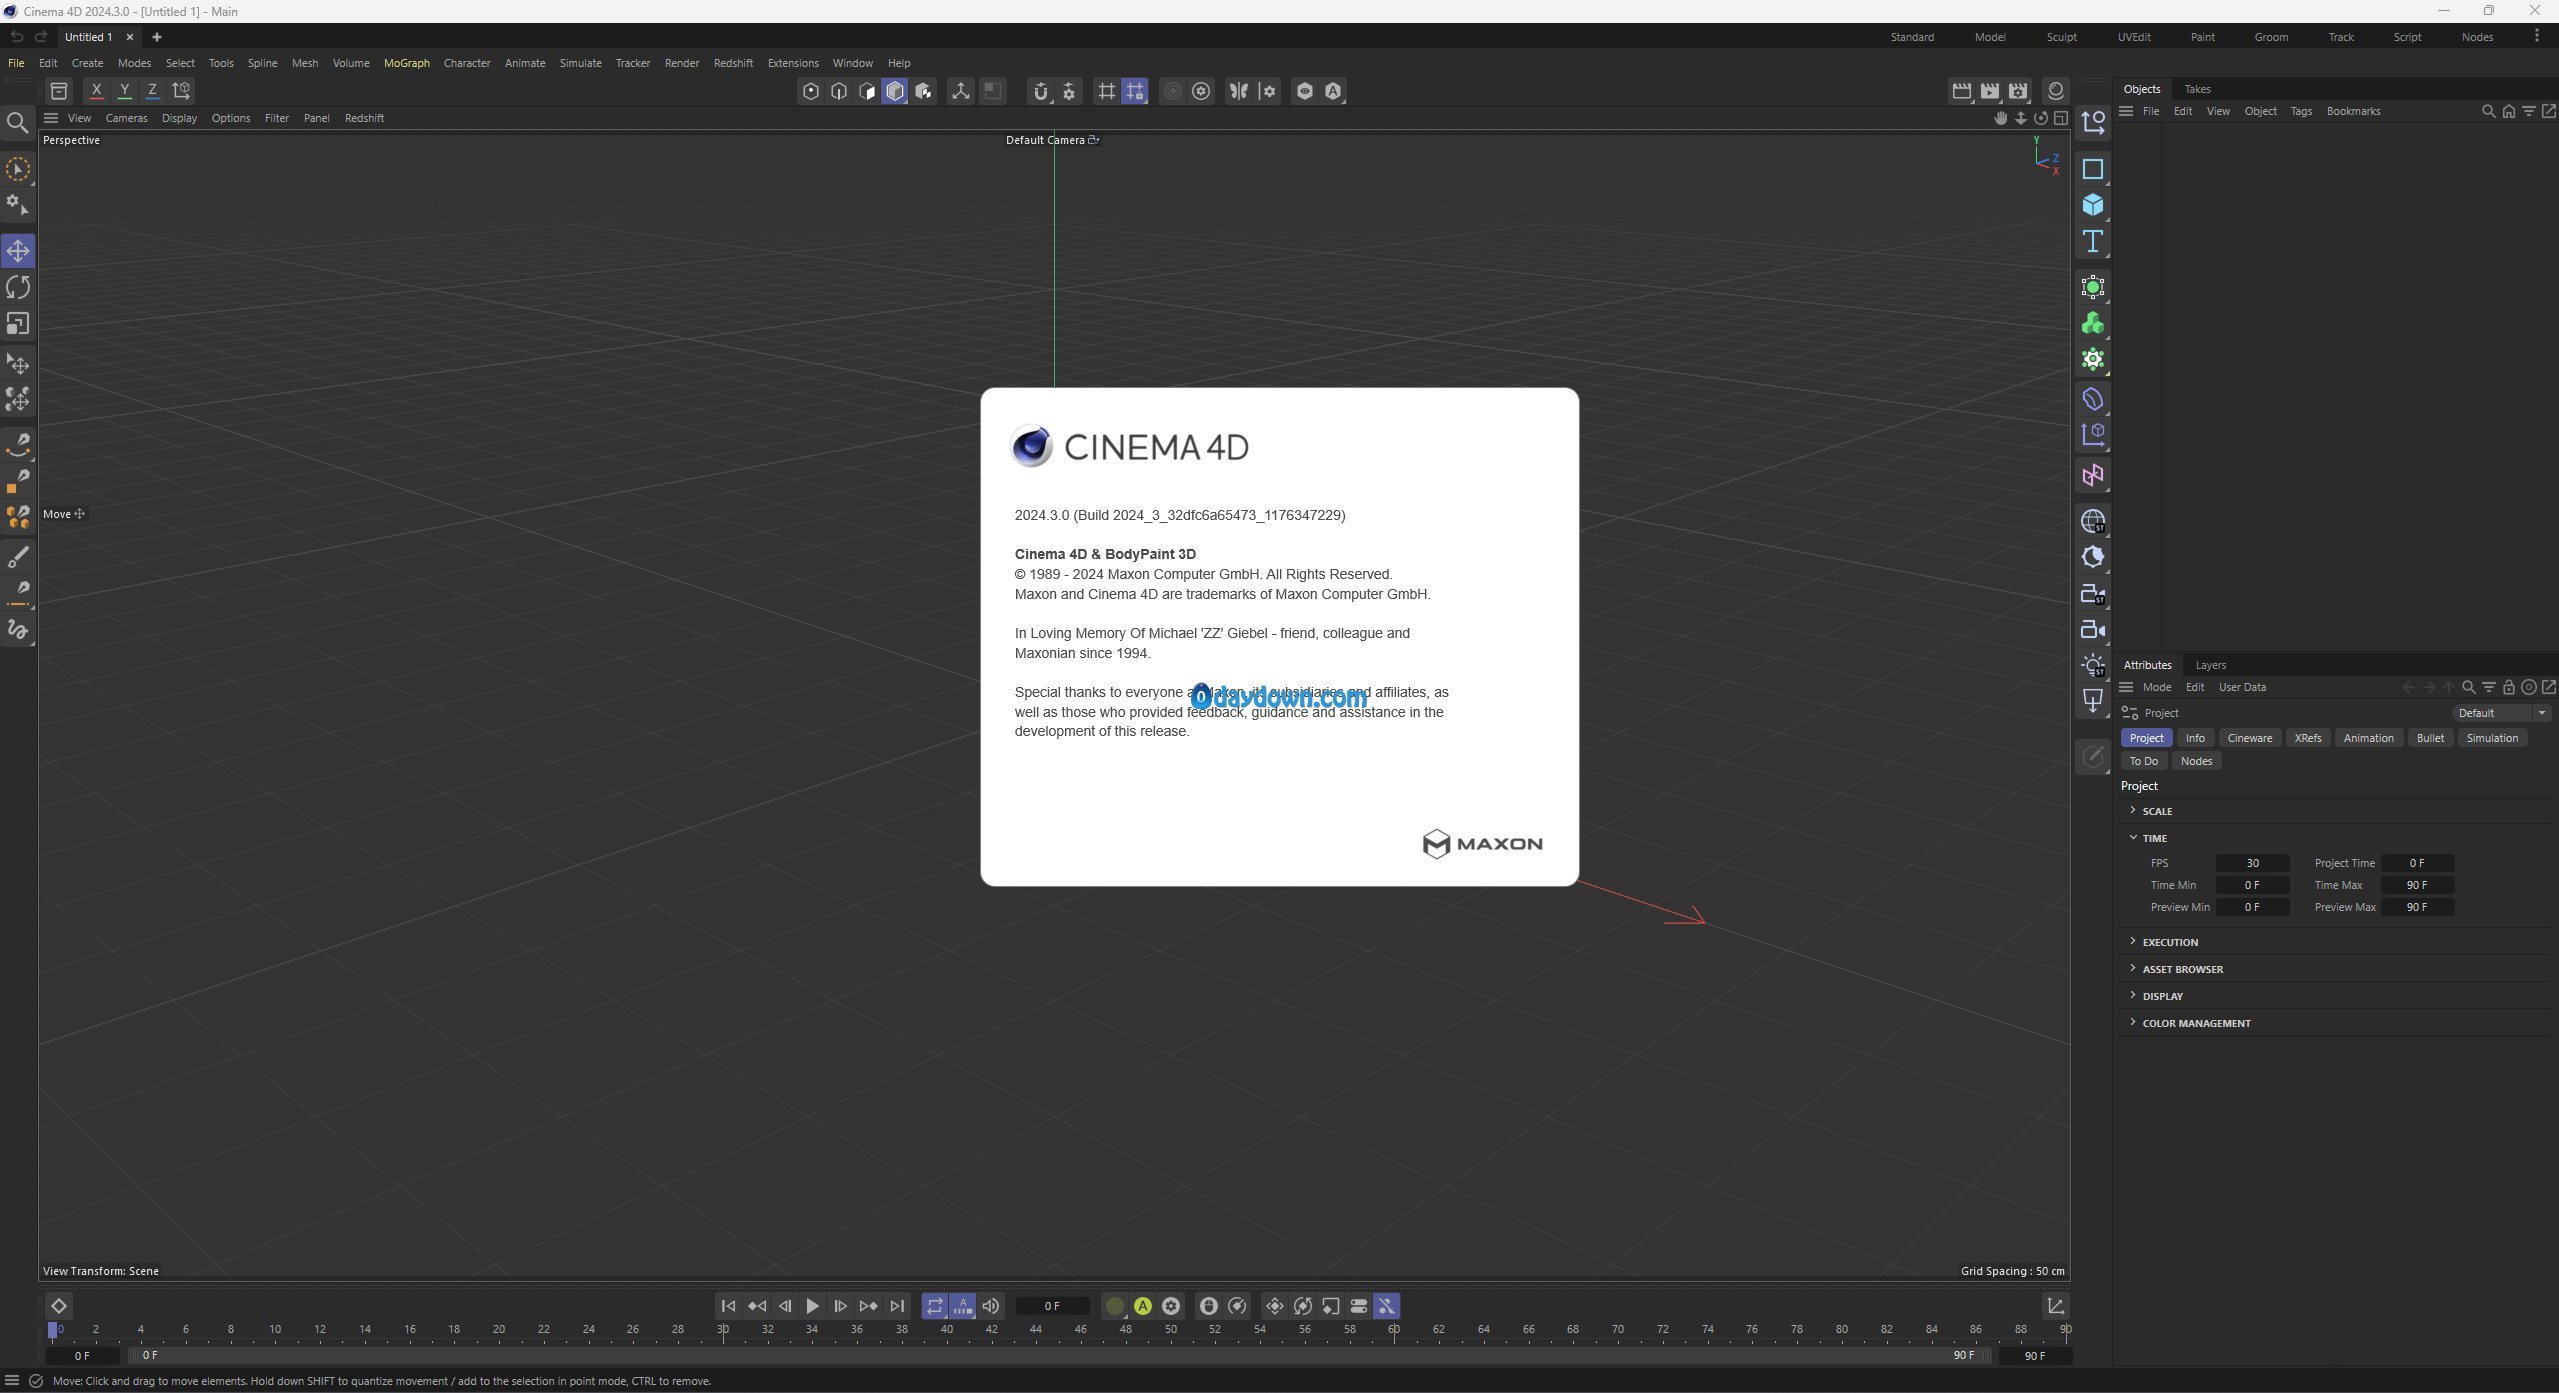The width and height of the screenshot is (2559, 1393).
Task: Click the Cineware attribute button
Action: pyautogui.click(x=2249, y=738)
